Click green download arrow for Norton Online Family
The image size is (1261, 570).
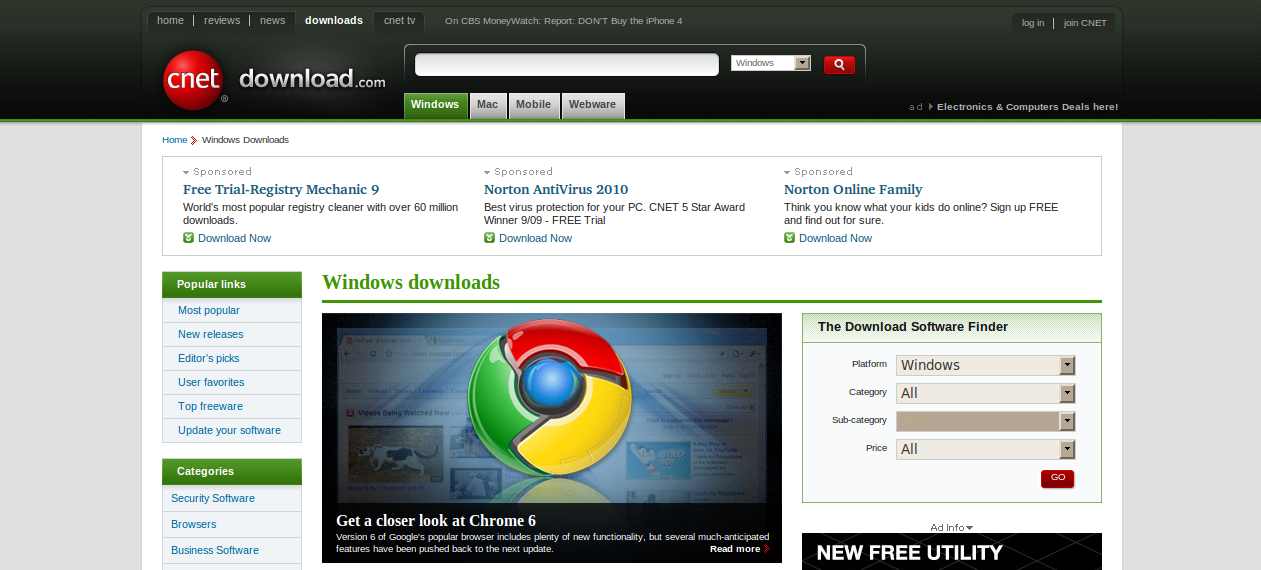pyautogui.click(x=789, y=238)
